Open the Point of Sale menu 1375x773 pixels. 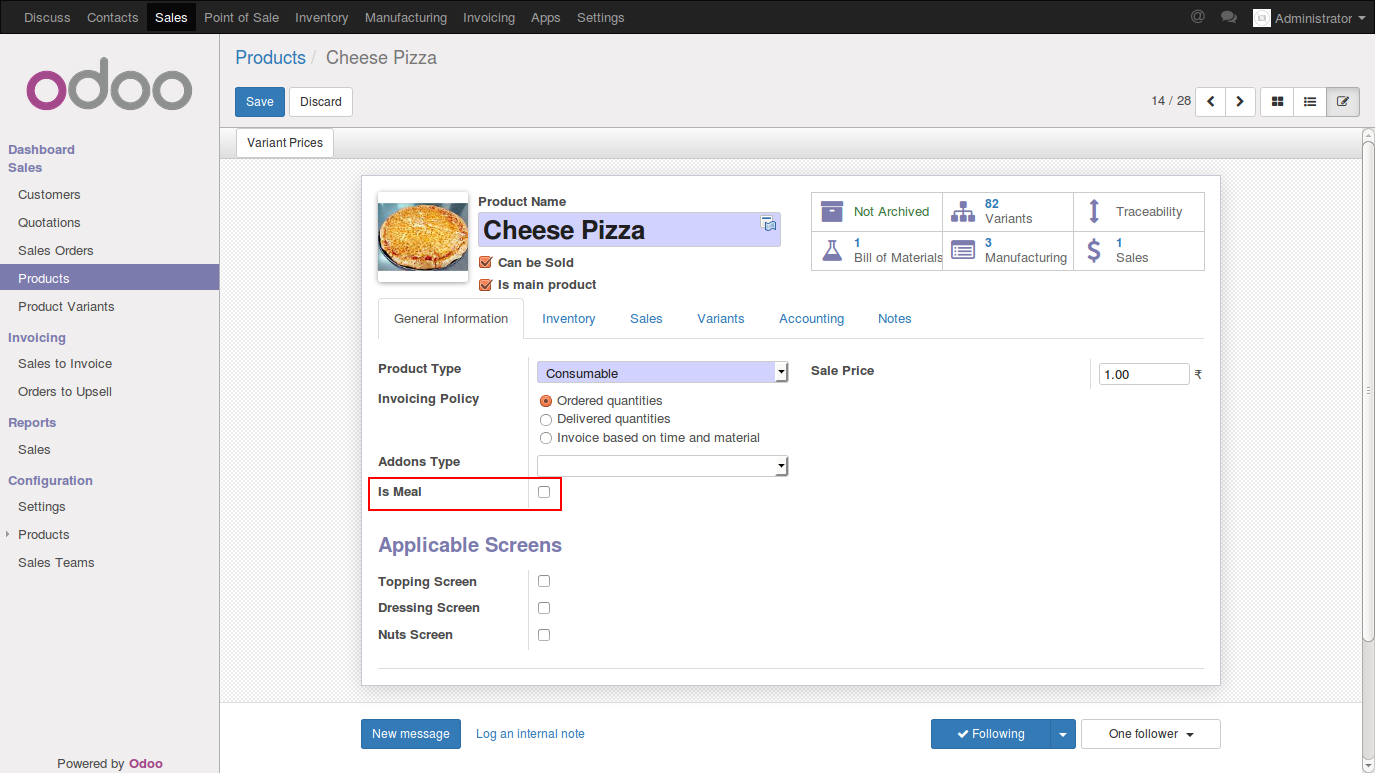tap(241, 18)
